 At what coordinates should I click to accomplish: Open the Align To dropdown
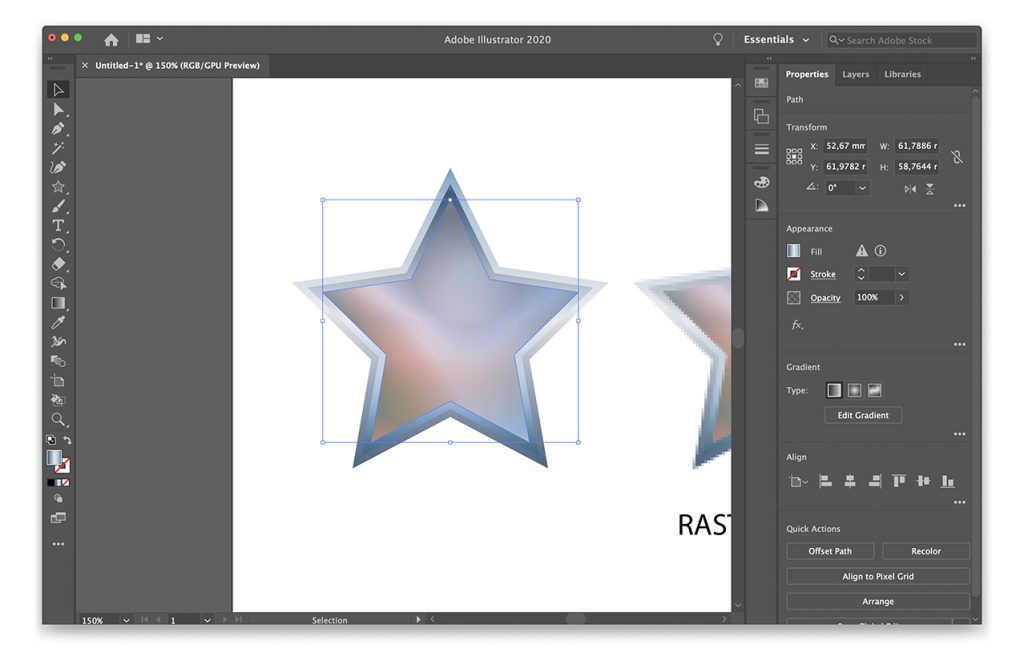tap(798, 482)
